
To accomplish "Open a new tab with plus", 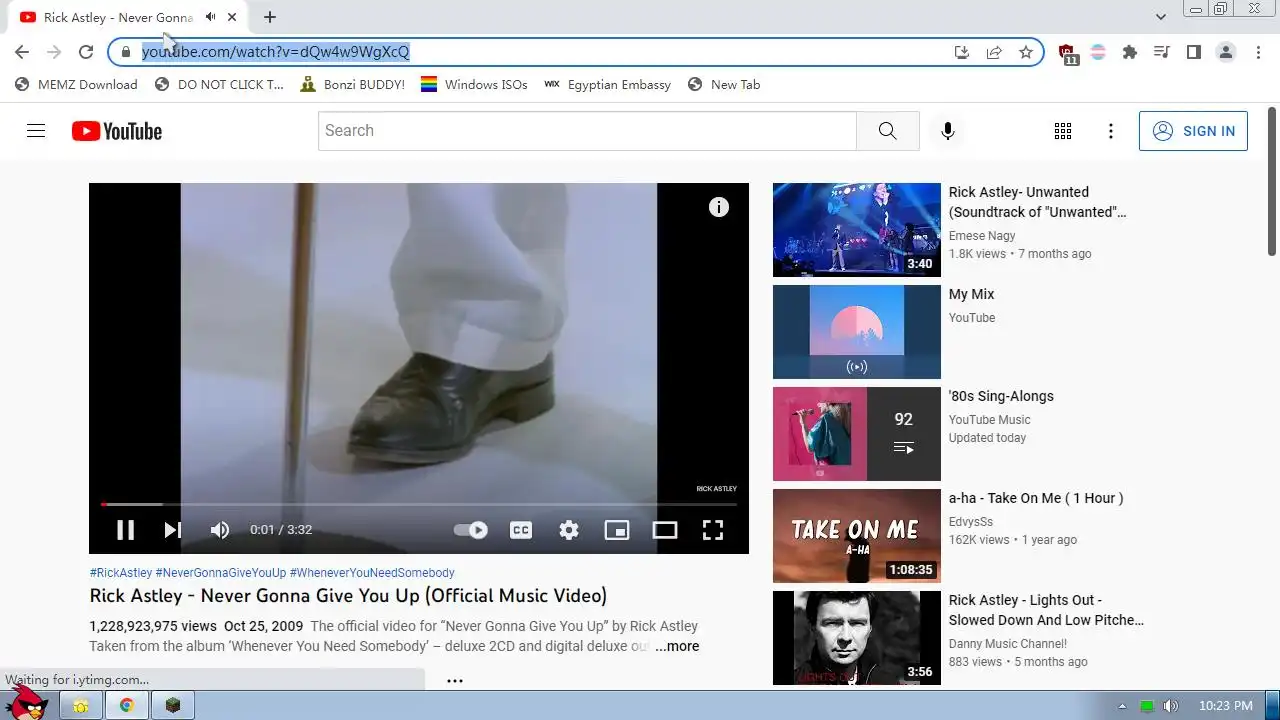I will [270, 17].
